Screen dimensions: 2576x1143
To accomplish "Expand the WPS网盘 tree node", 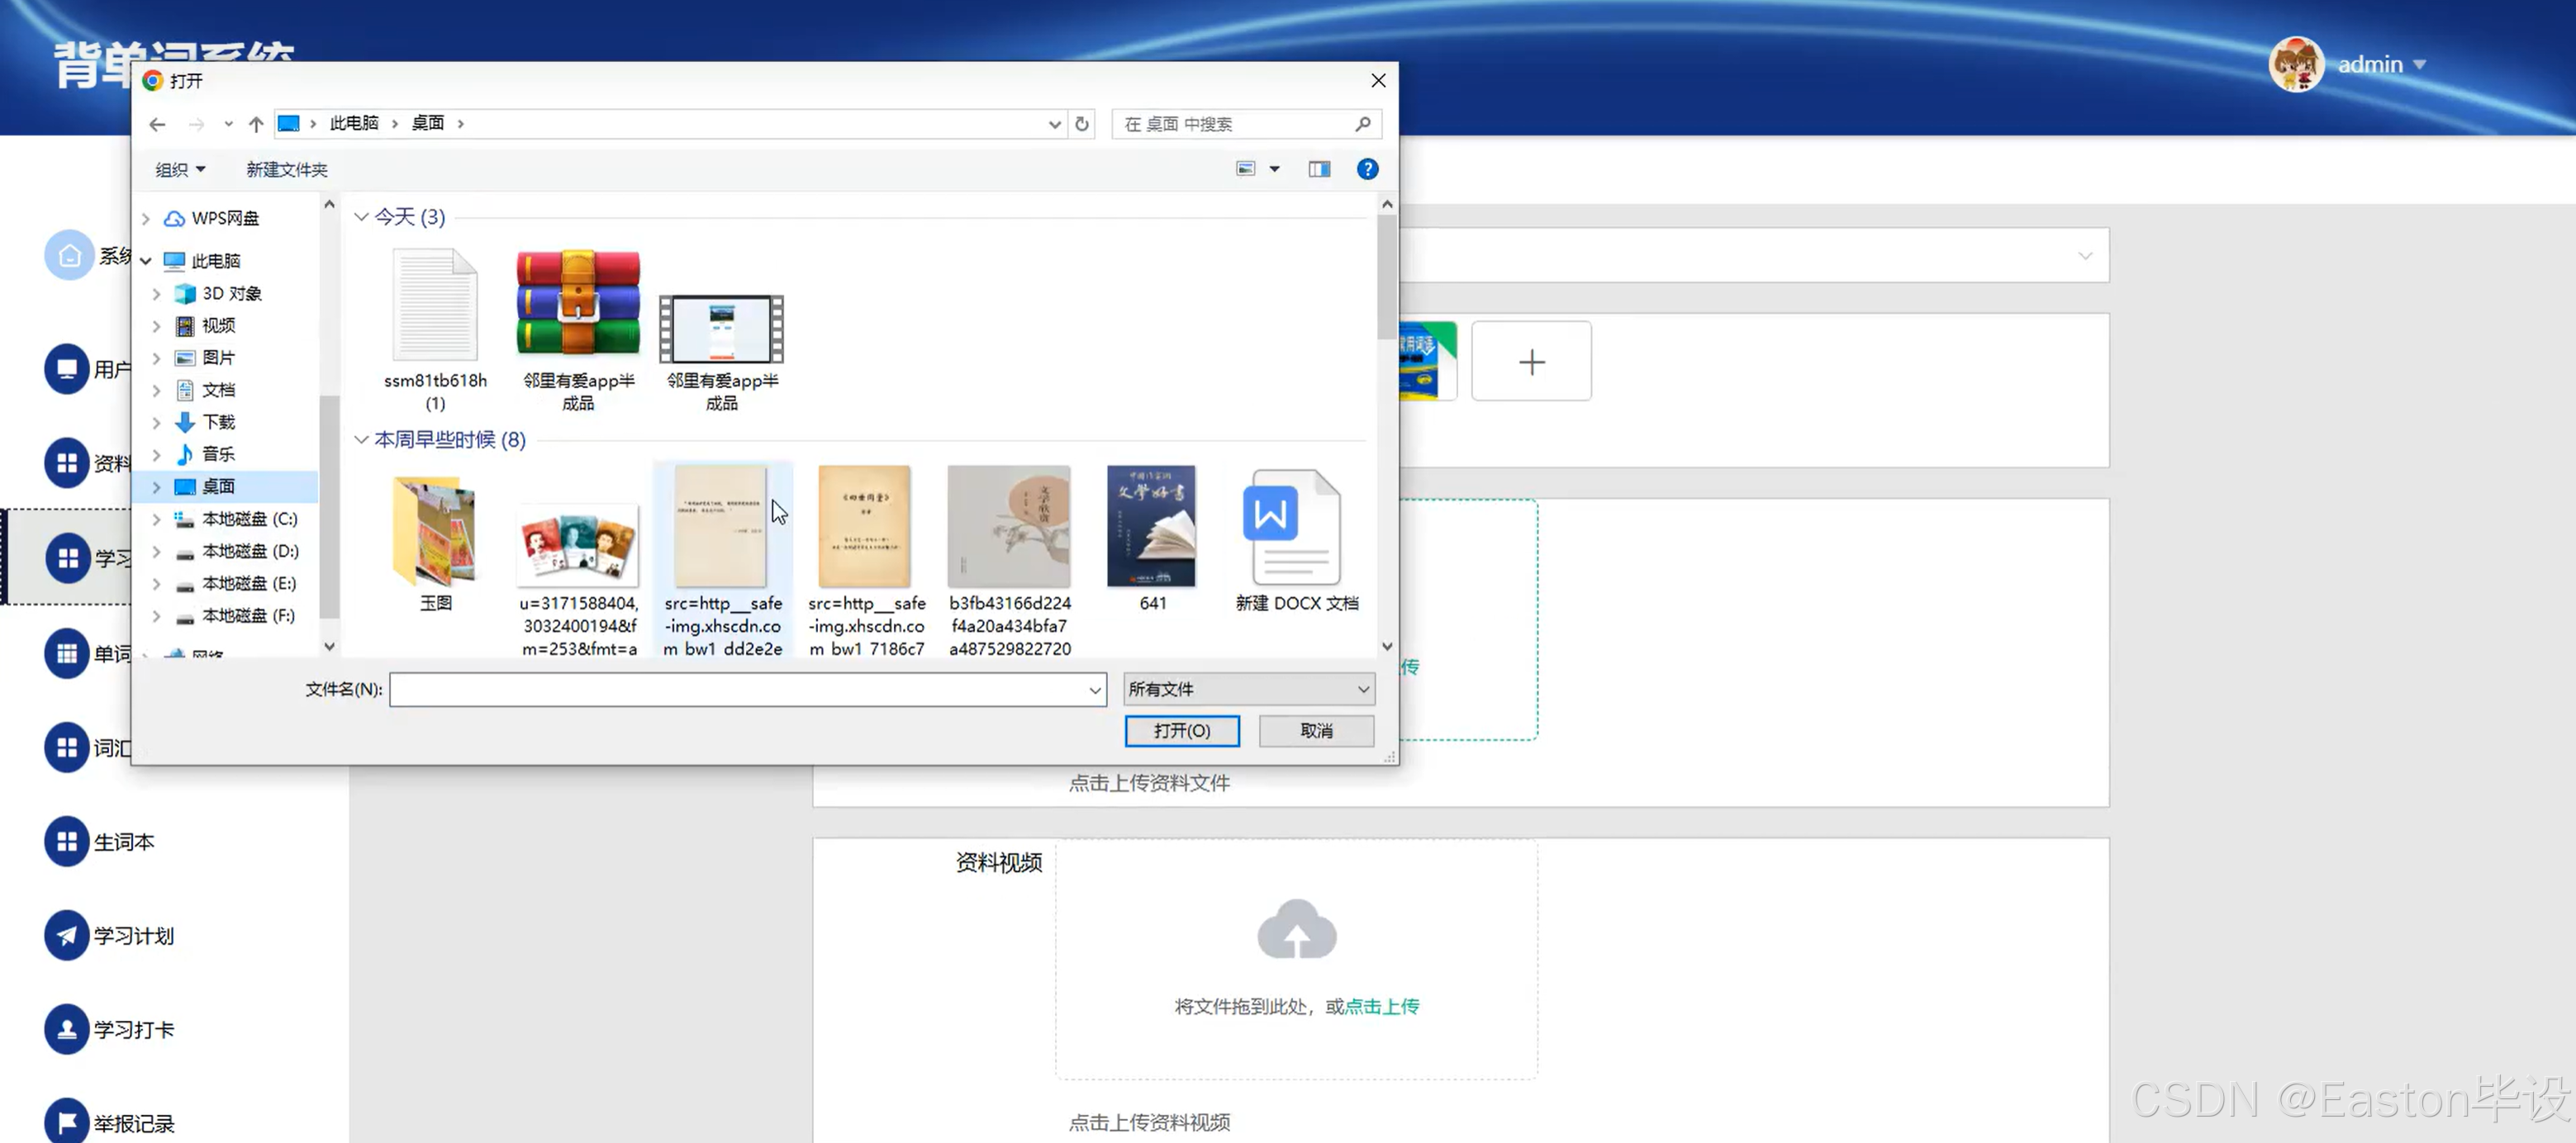I will (146, 218).
